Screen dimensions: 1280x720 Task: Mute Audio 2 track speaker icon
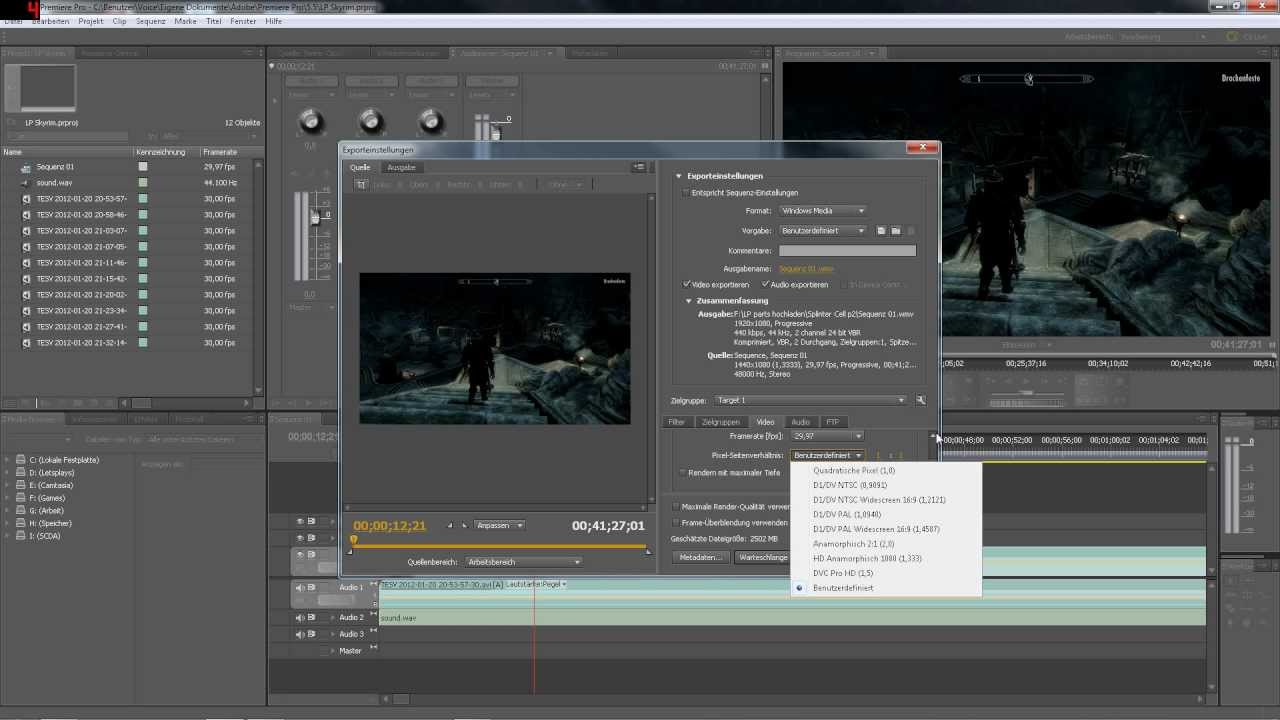(x=299, y=618)
